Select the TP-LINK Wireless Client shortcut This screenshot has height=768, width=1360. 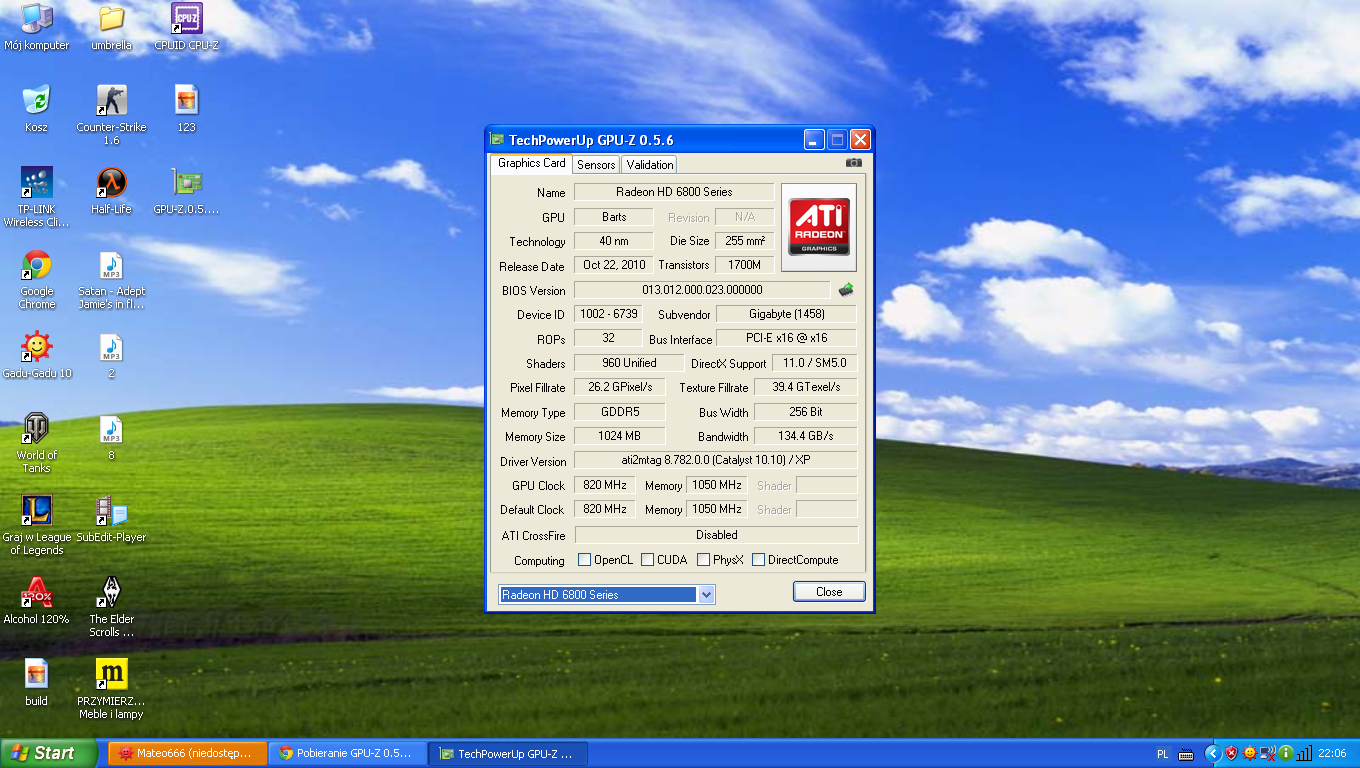pos(37,198)
